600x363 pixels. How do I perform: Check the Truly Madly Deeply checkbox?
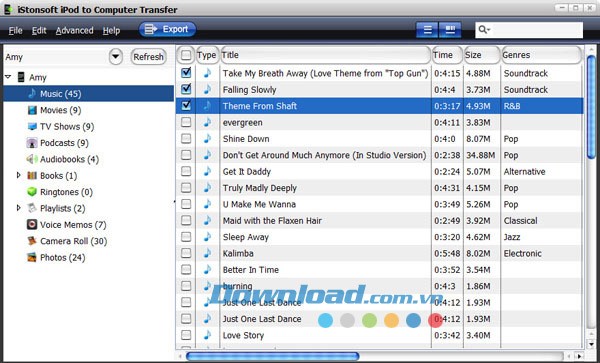click(186, 187)
